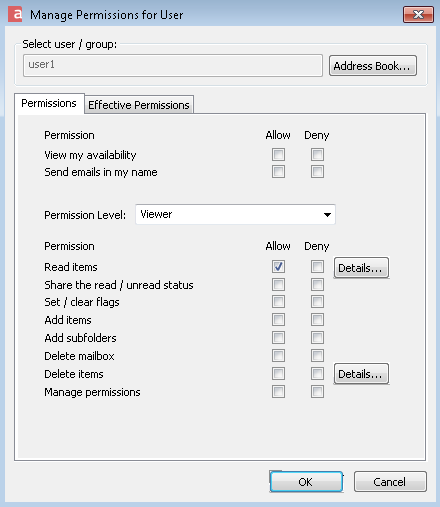Allow Delete mailbox permission

(x=278, y=355)
